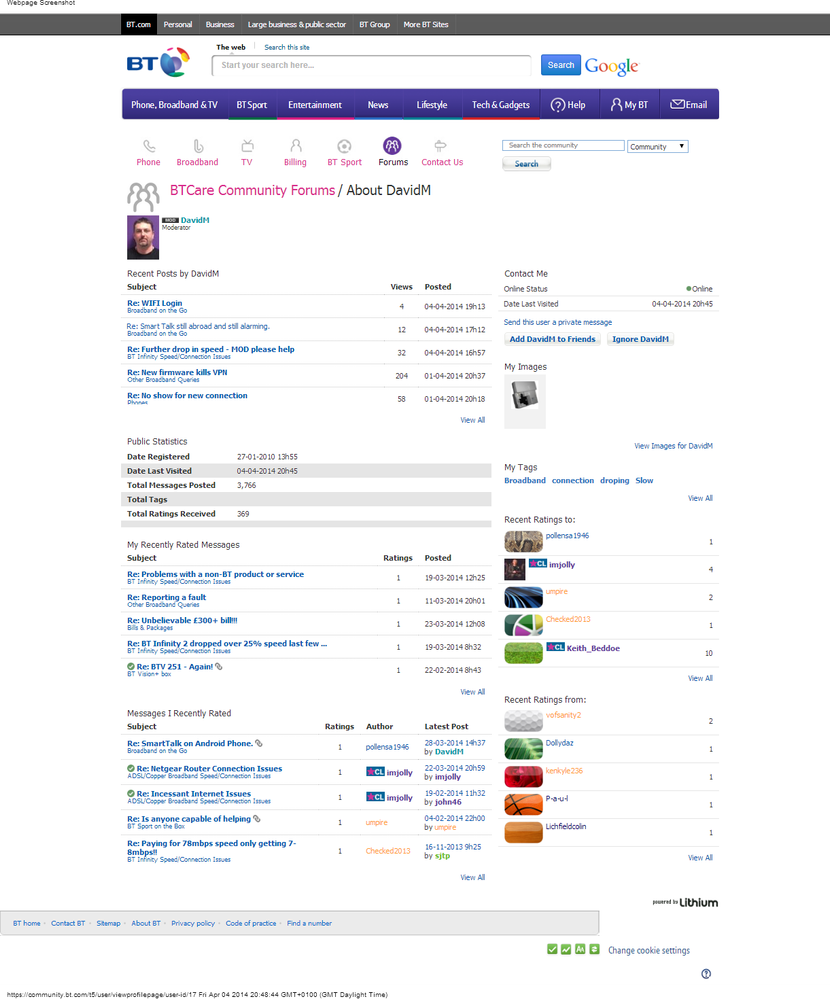Click Checked2013's avatar image

524,625
